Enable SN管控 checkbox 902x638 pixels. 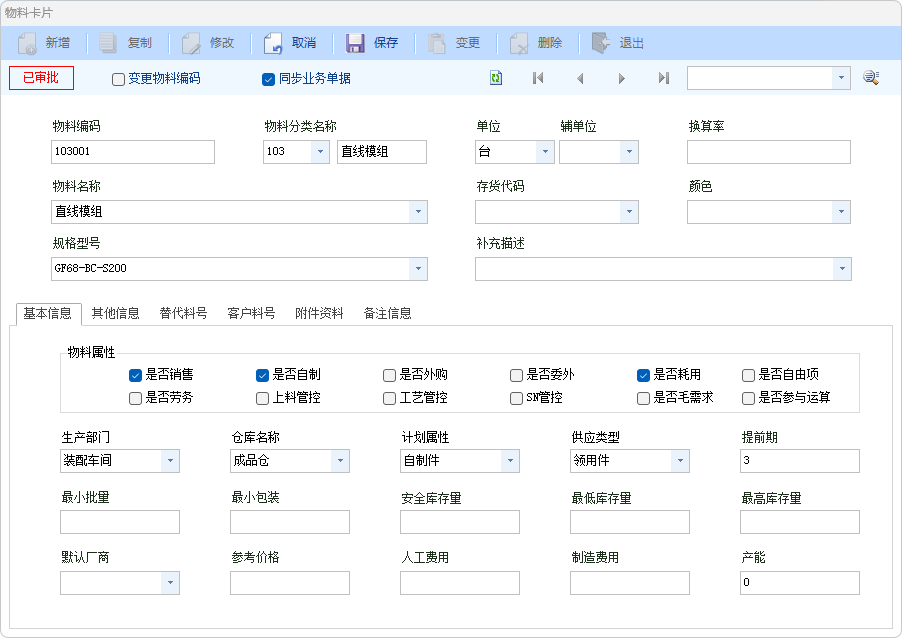pos(517,398)
